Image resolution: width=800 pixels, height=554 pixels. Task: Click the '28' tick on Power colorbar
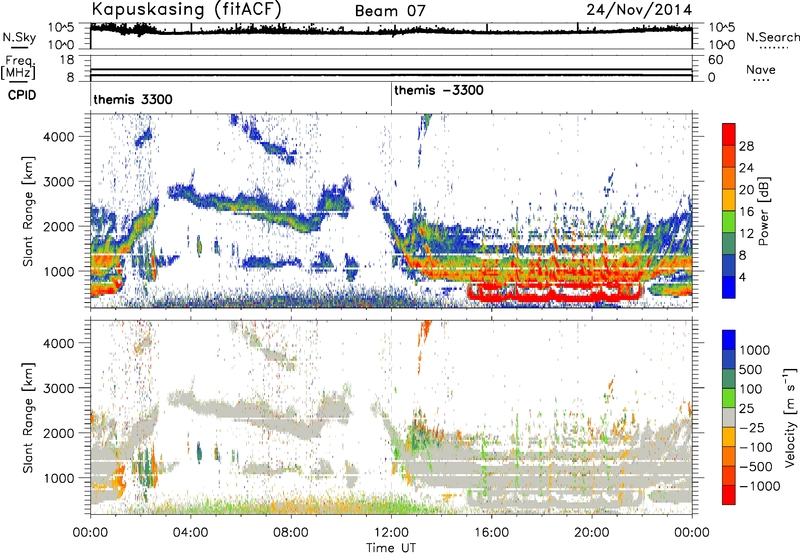coord(746,146)
